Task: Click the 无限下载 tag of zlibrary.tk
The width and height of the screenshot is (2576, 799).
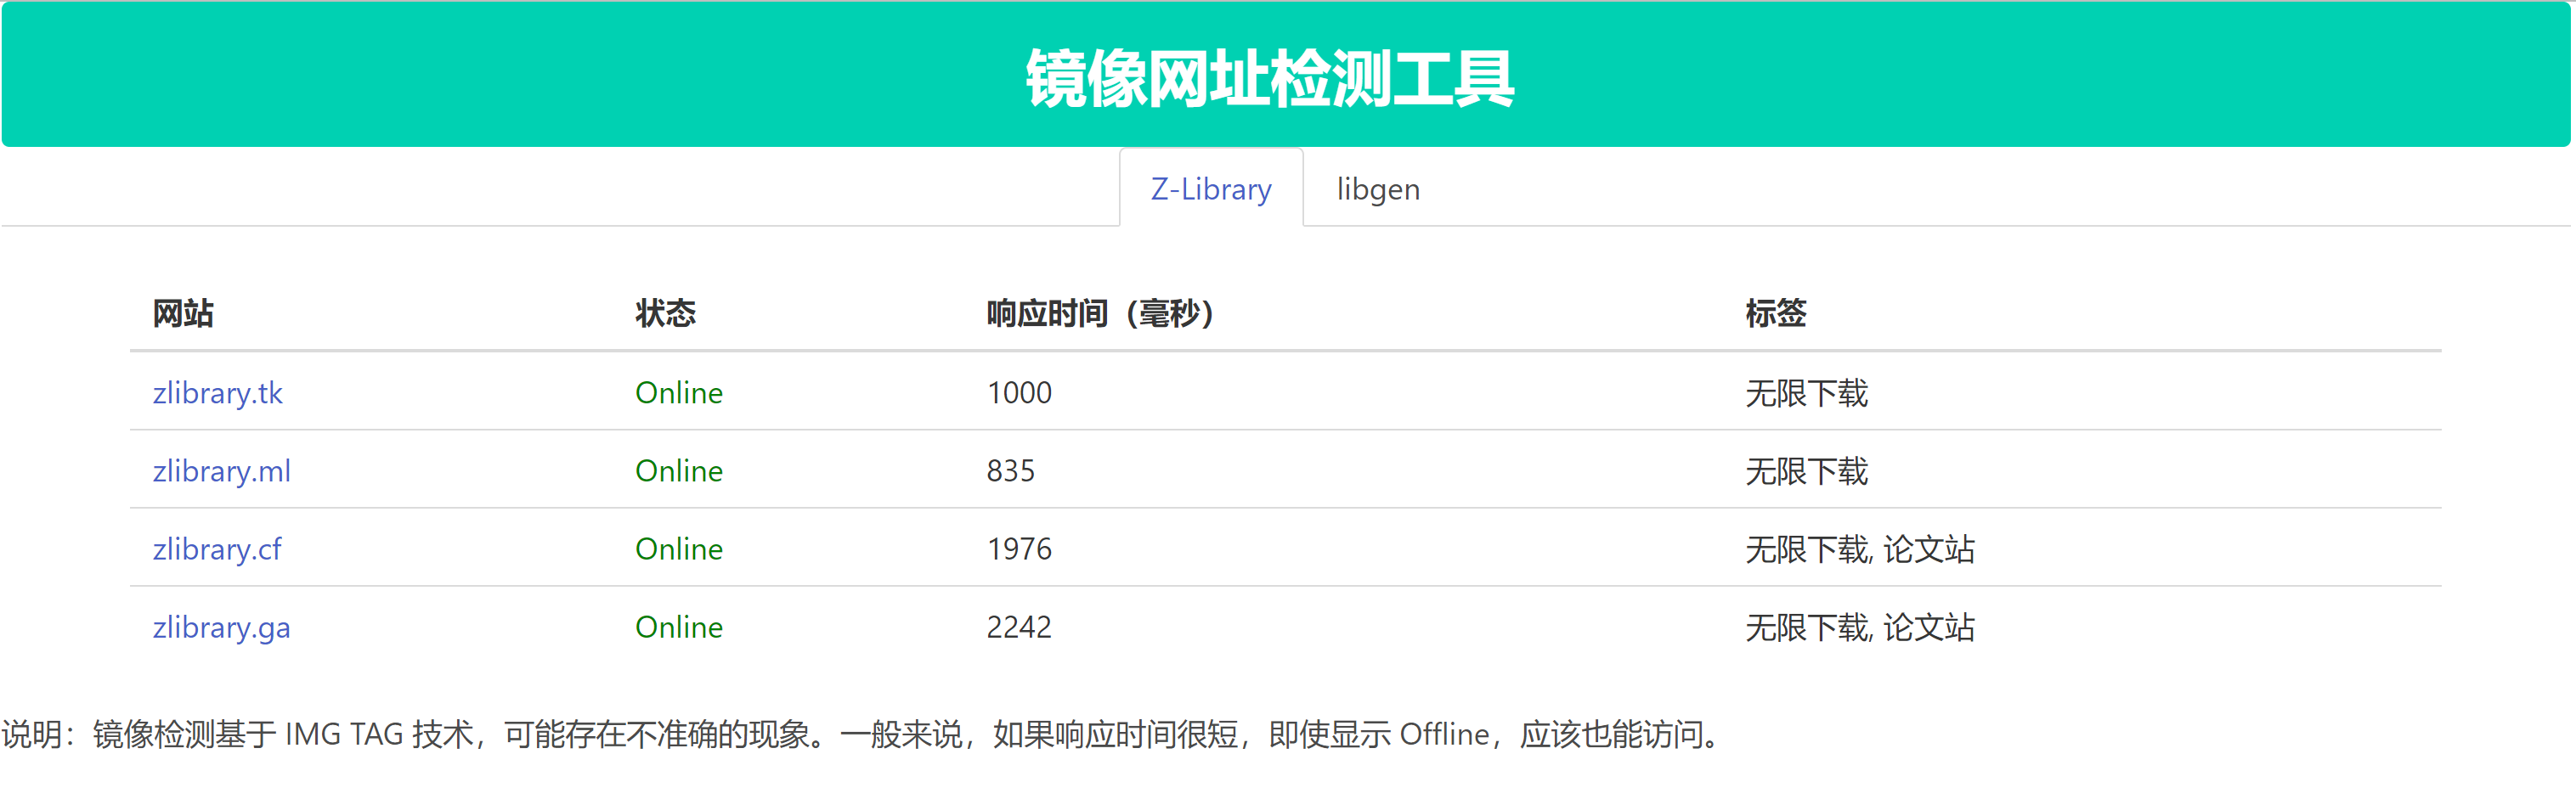Action: (x=1806, y=393)
